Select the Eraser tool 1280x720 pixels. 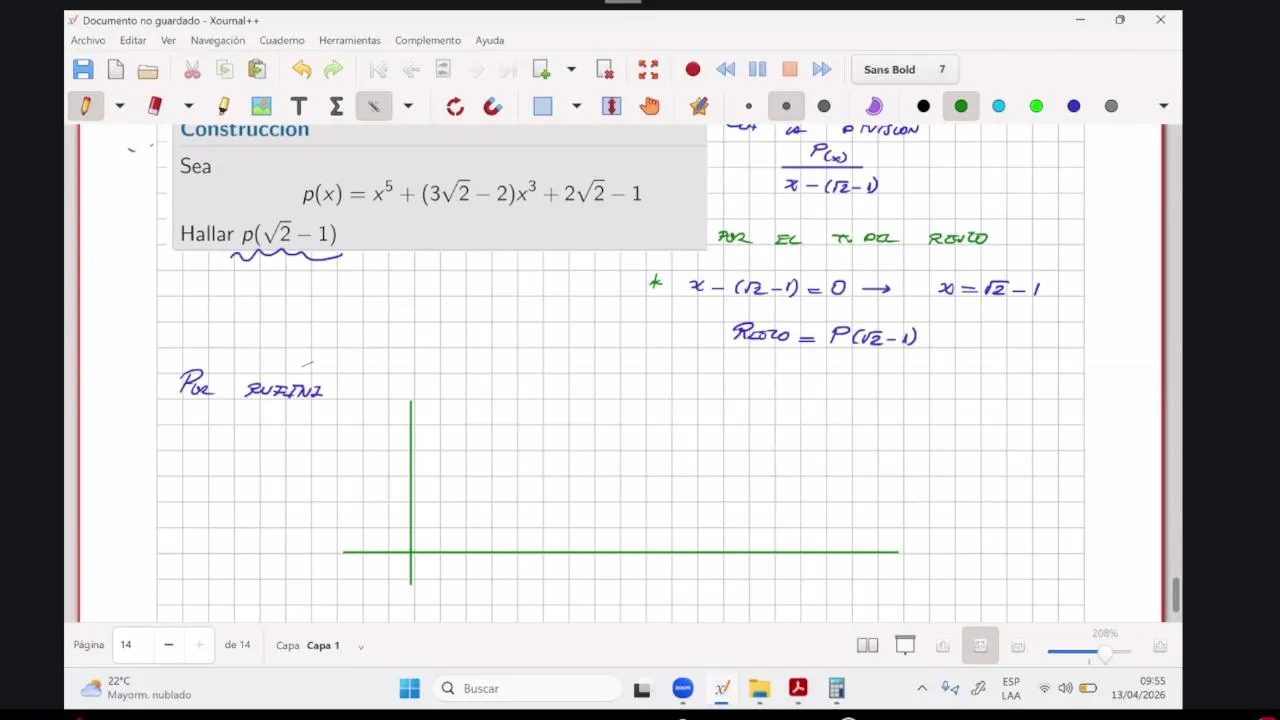click(155, 106)
